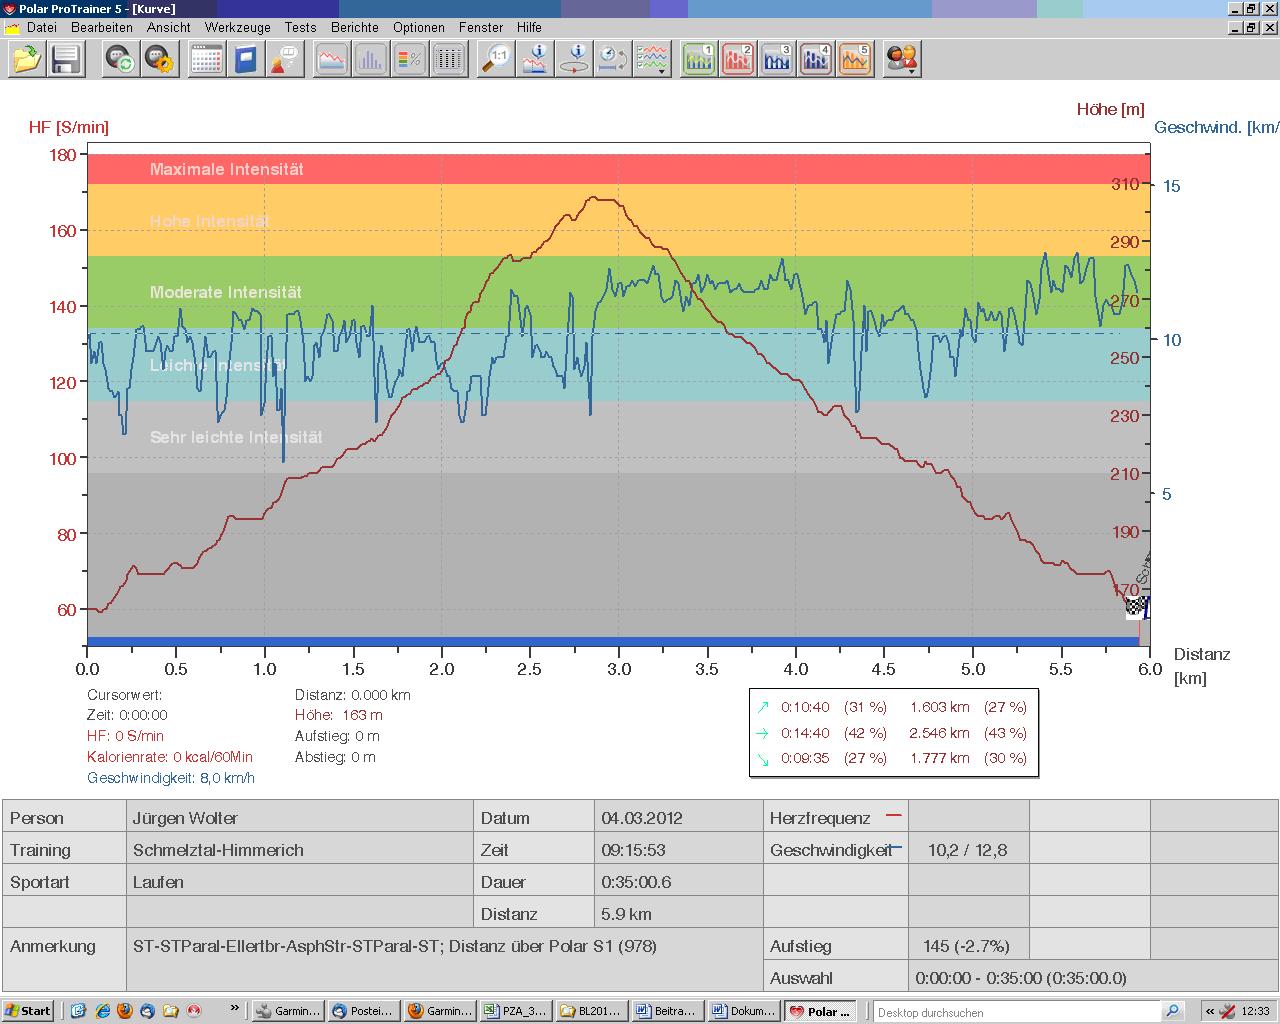
Task: Open the Werkzeuge menu
Action: [x=237, y=27]
